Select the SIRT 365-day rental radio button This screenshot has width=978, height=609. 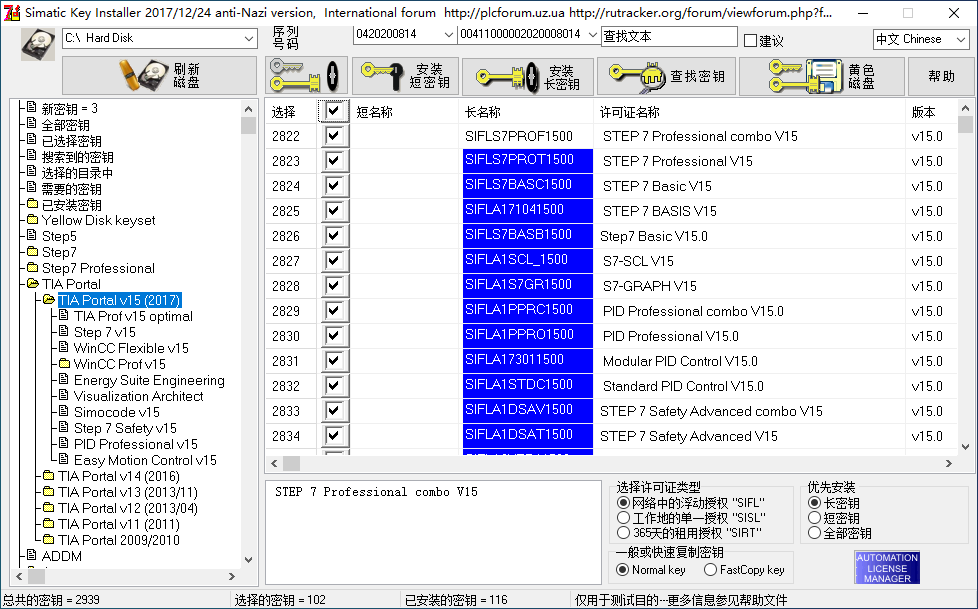622,532
